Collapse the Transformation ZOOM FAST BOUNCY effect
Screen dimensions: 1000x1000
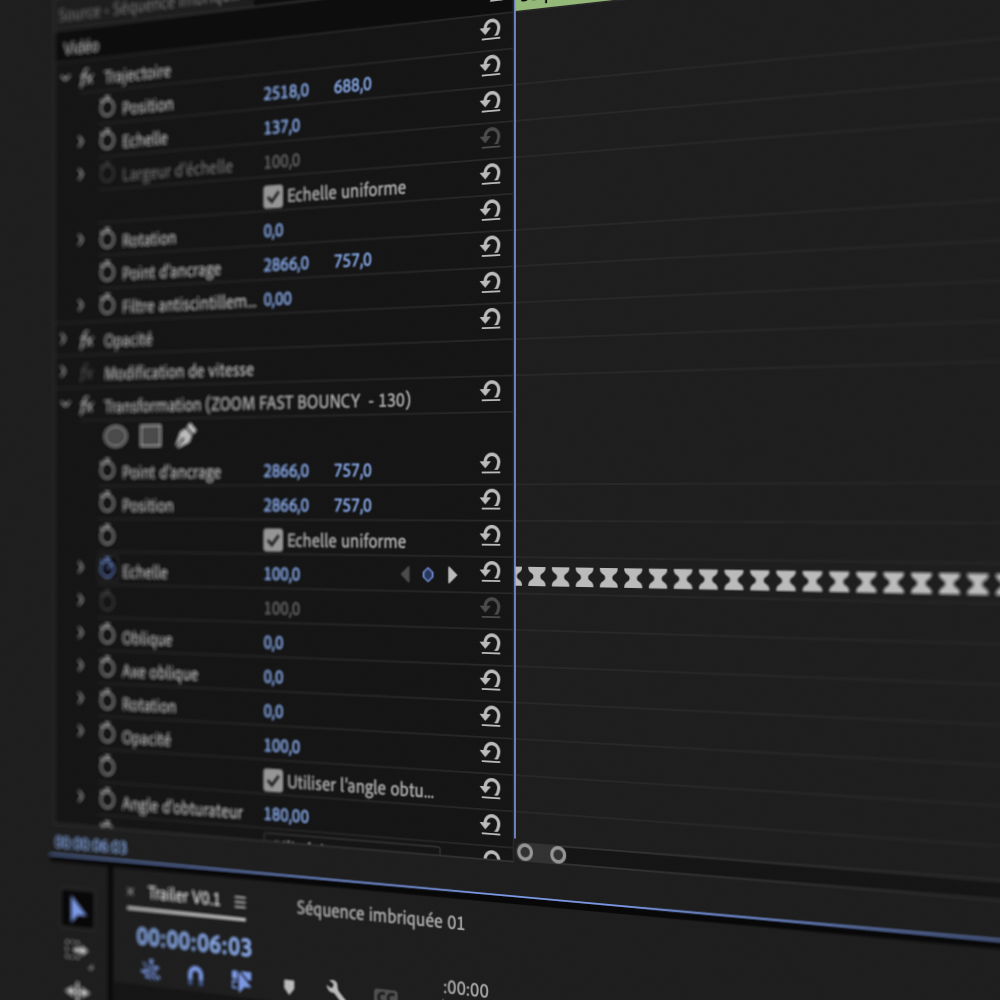(x=65, y=406)
